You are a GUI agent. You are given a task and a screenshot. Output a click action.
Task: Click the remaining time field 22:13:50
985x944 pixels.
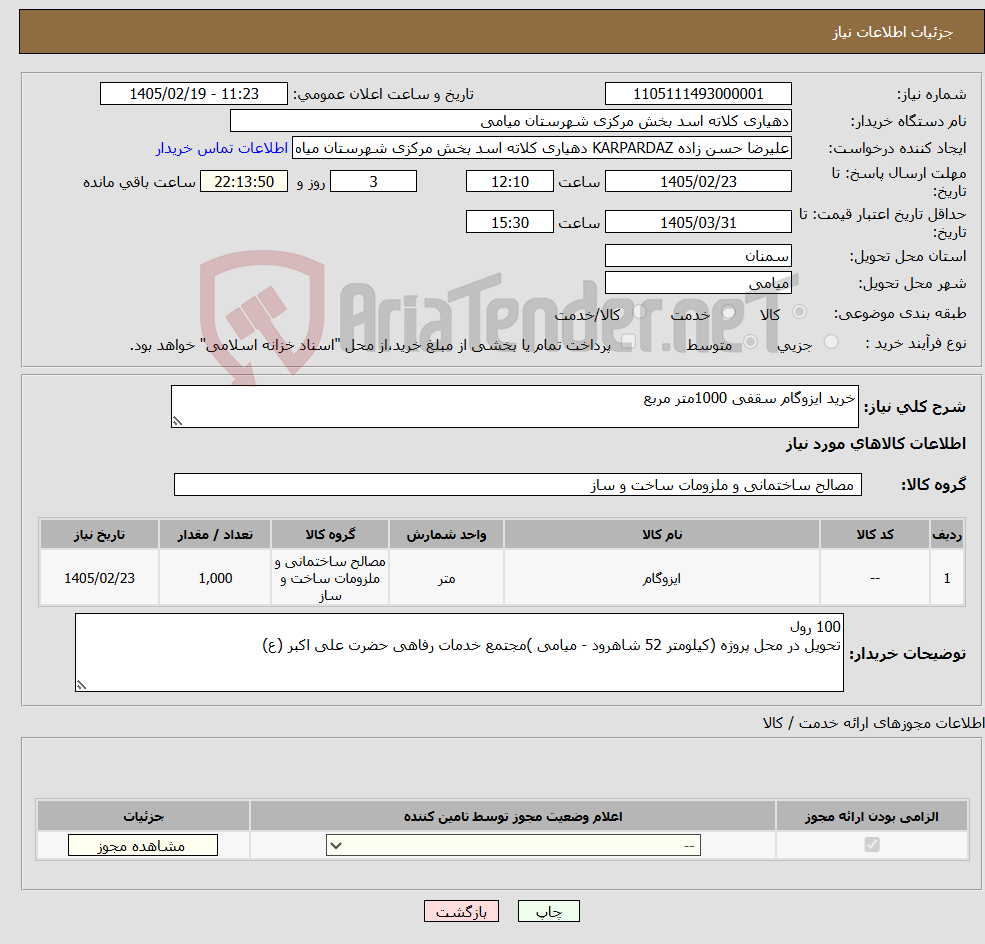[244, 182]
